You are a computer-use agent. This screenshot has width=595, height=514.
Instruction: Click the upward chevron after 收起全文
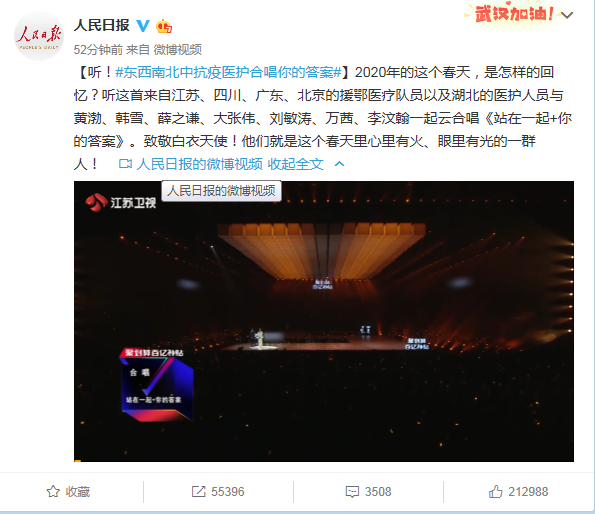point(340,164)
